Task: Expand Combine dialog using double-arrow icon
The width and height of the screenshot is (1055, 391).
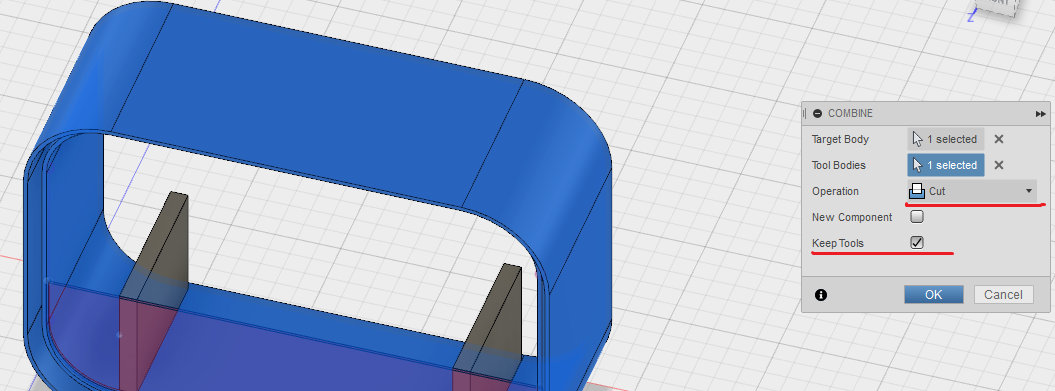Action: pos(1041,114)
